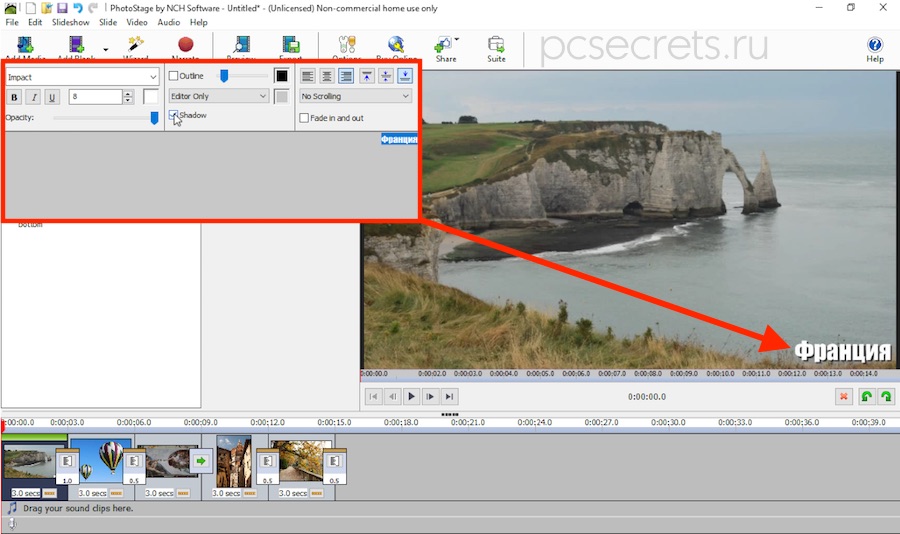Align text center
Screen dimensions: 900x534
[327, 76]
